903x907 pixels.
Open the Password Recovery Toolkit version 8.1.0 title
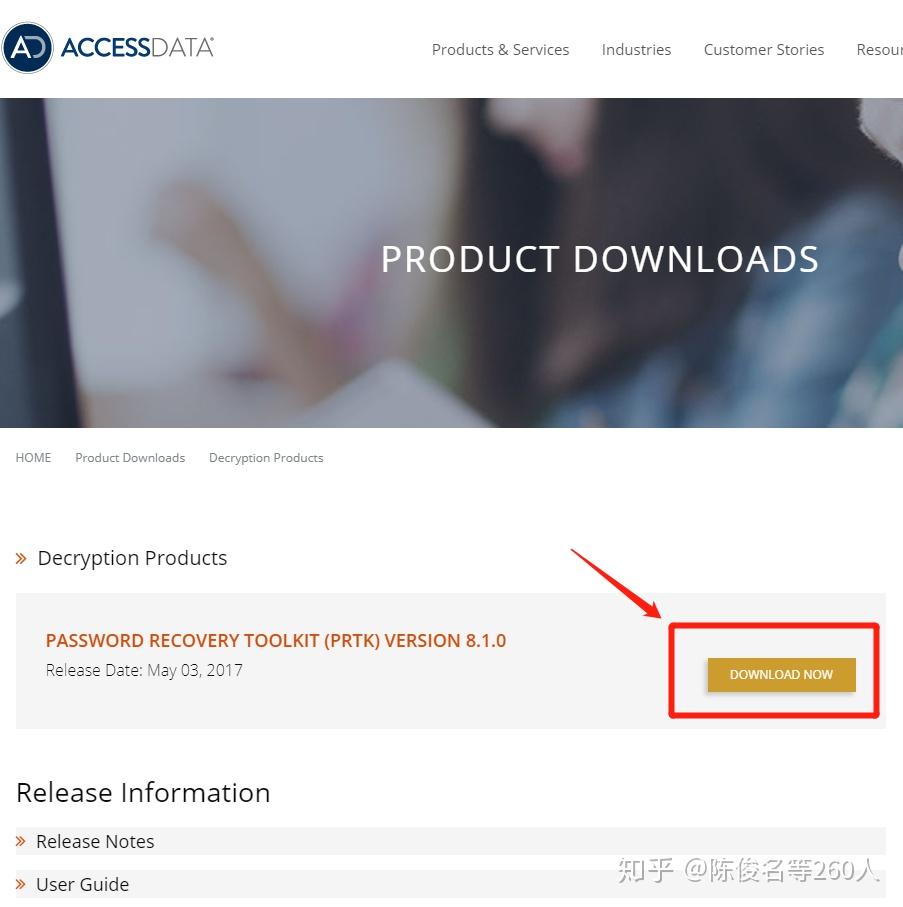276,641
